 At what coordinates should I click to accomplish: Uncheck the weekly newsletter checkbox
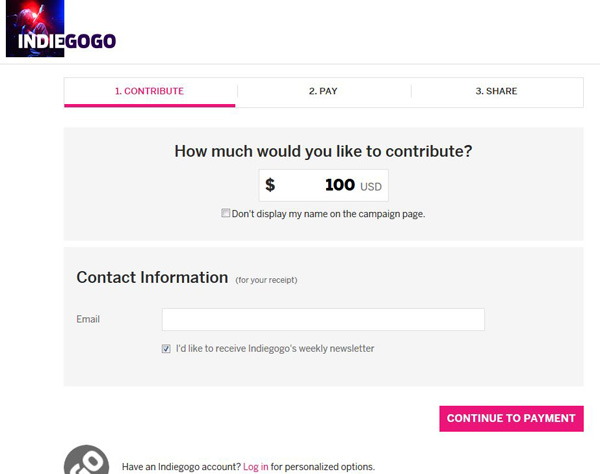(x=166, y=349)
